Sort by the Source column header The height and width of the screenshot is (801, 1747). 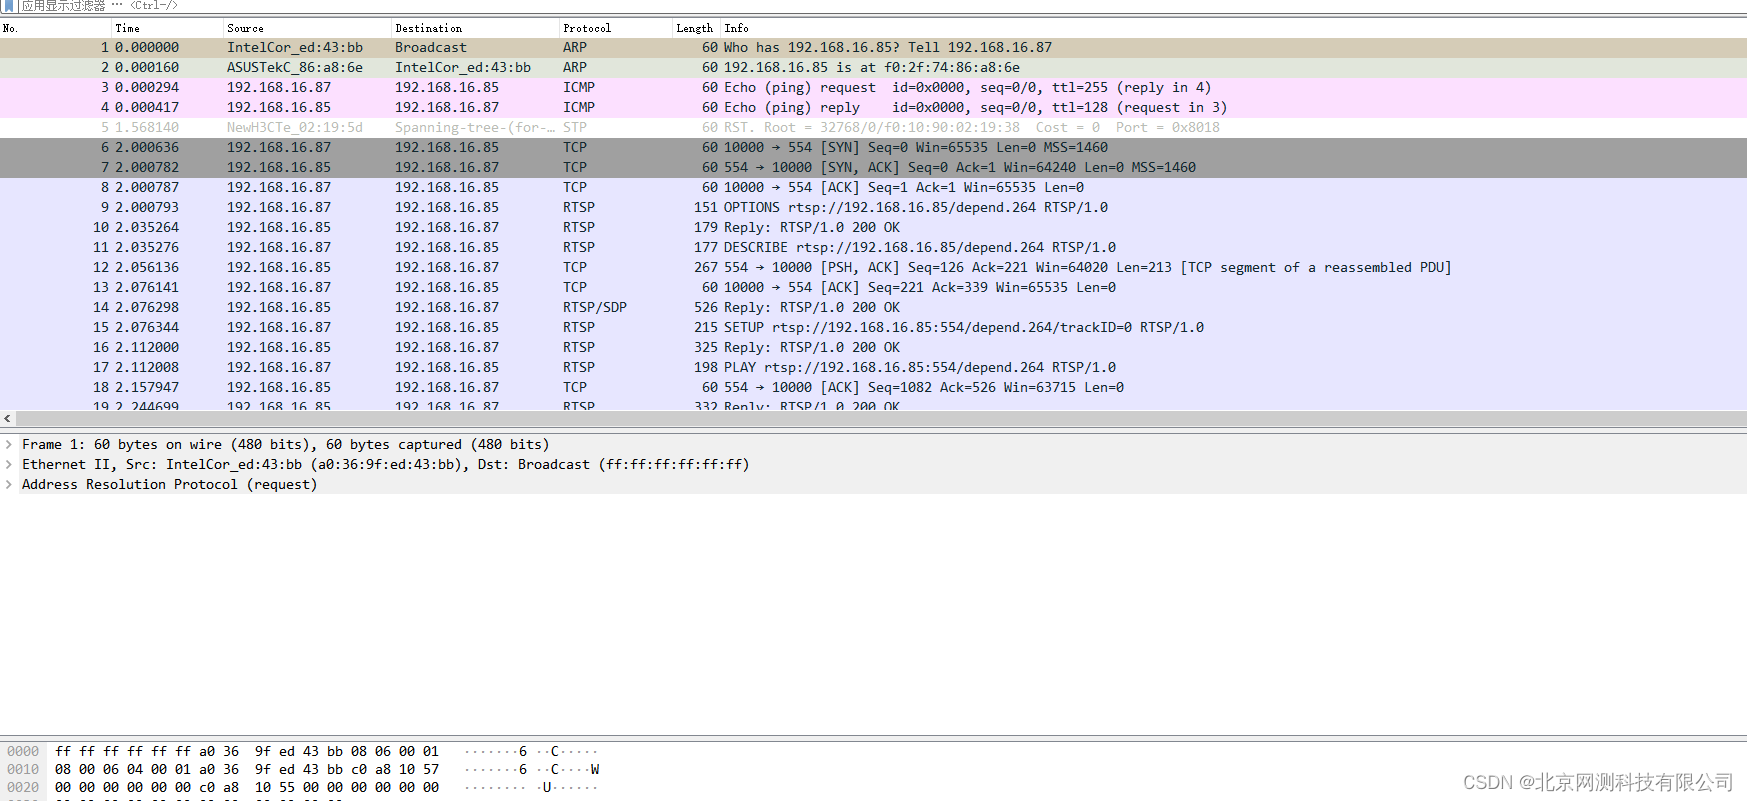coord(307,28)
